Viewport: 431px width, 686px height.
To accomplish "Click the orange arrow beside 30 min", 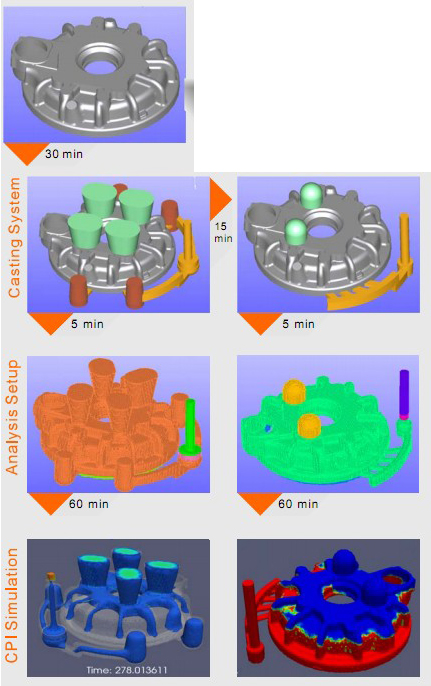I will [x=26, y=151].
